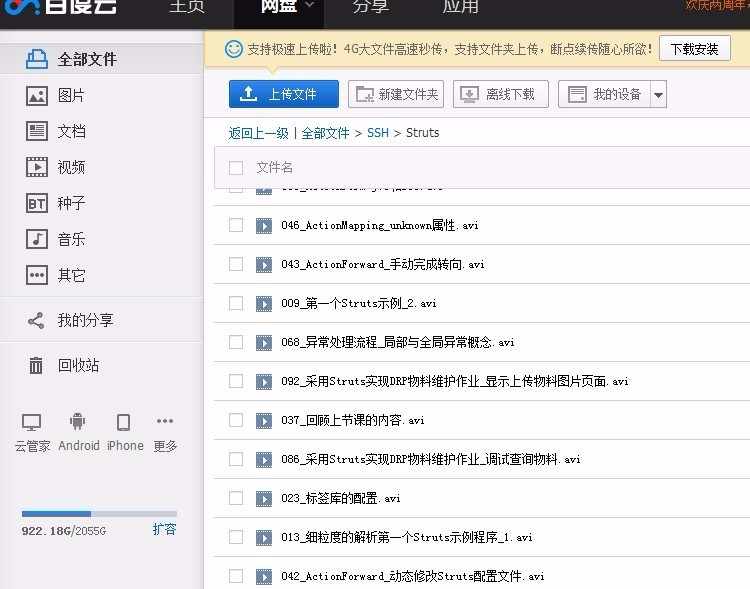Viewport: 750px width, 589px height.
Task: Click the 全部文件 drive icon in sidebar
Action: point(36,59)
